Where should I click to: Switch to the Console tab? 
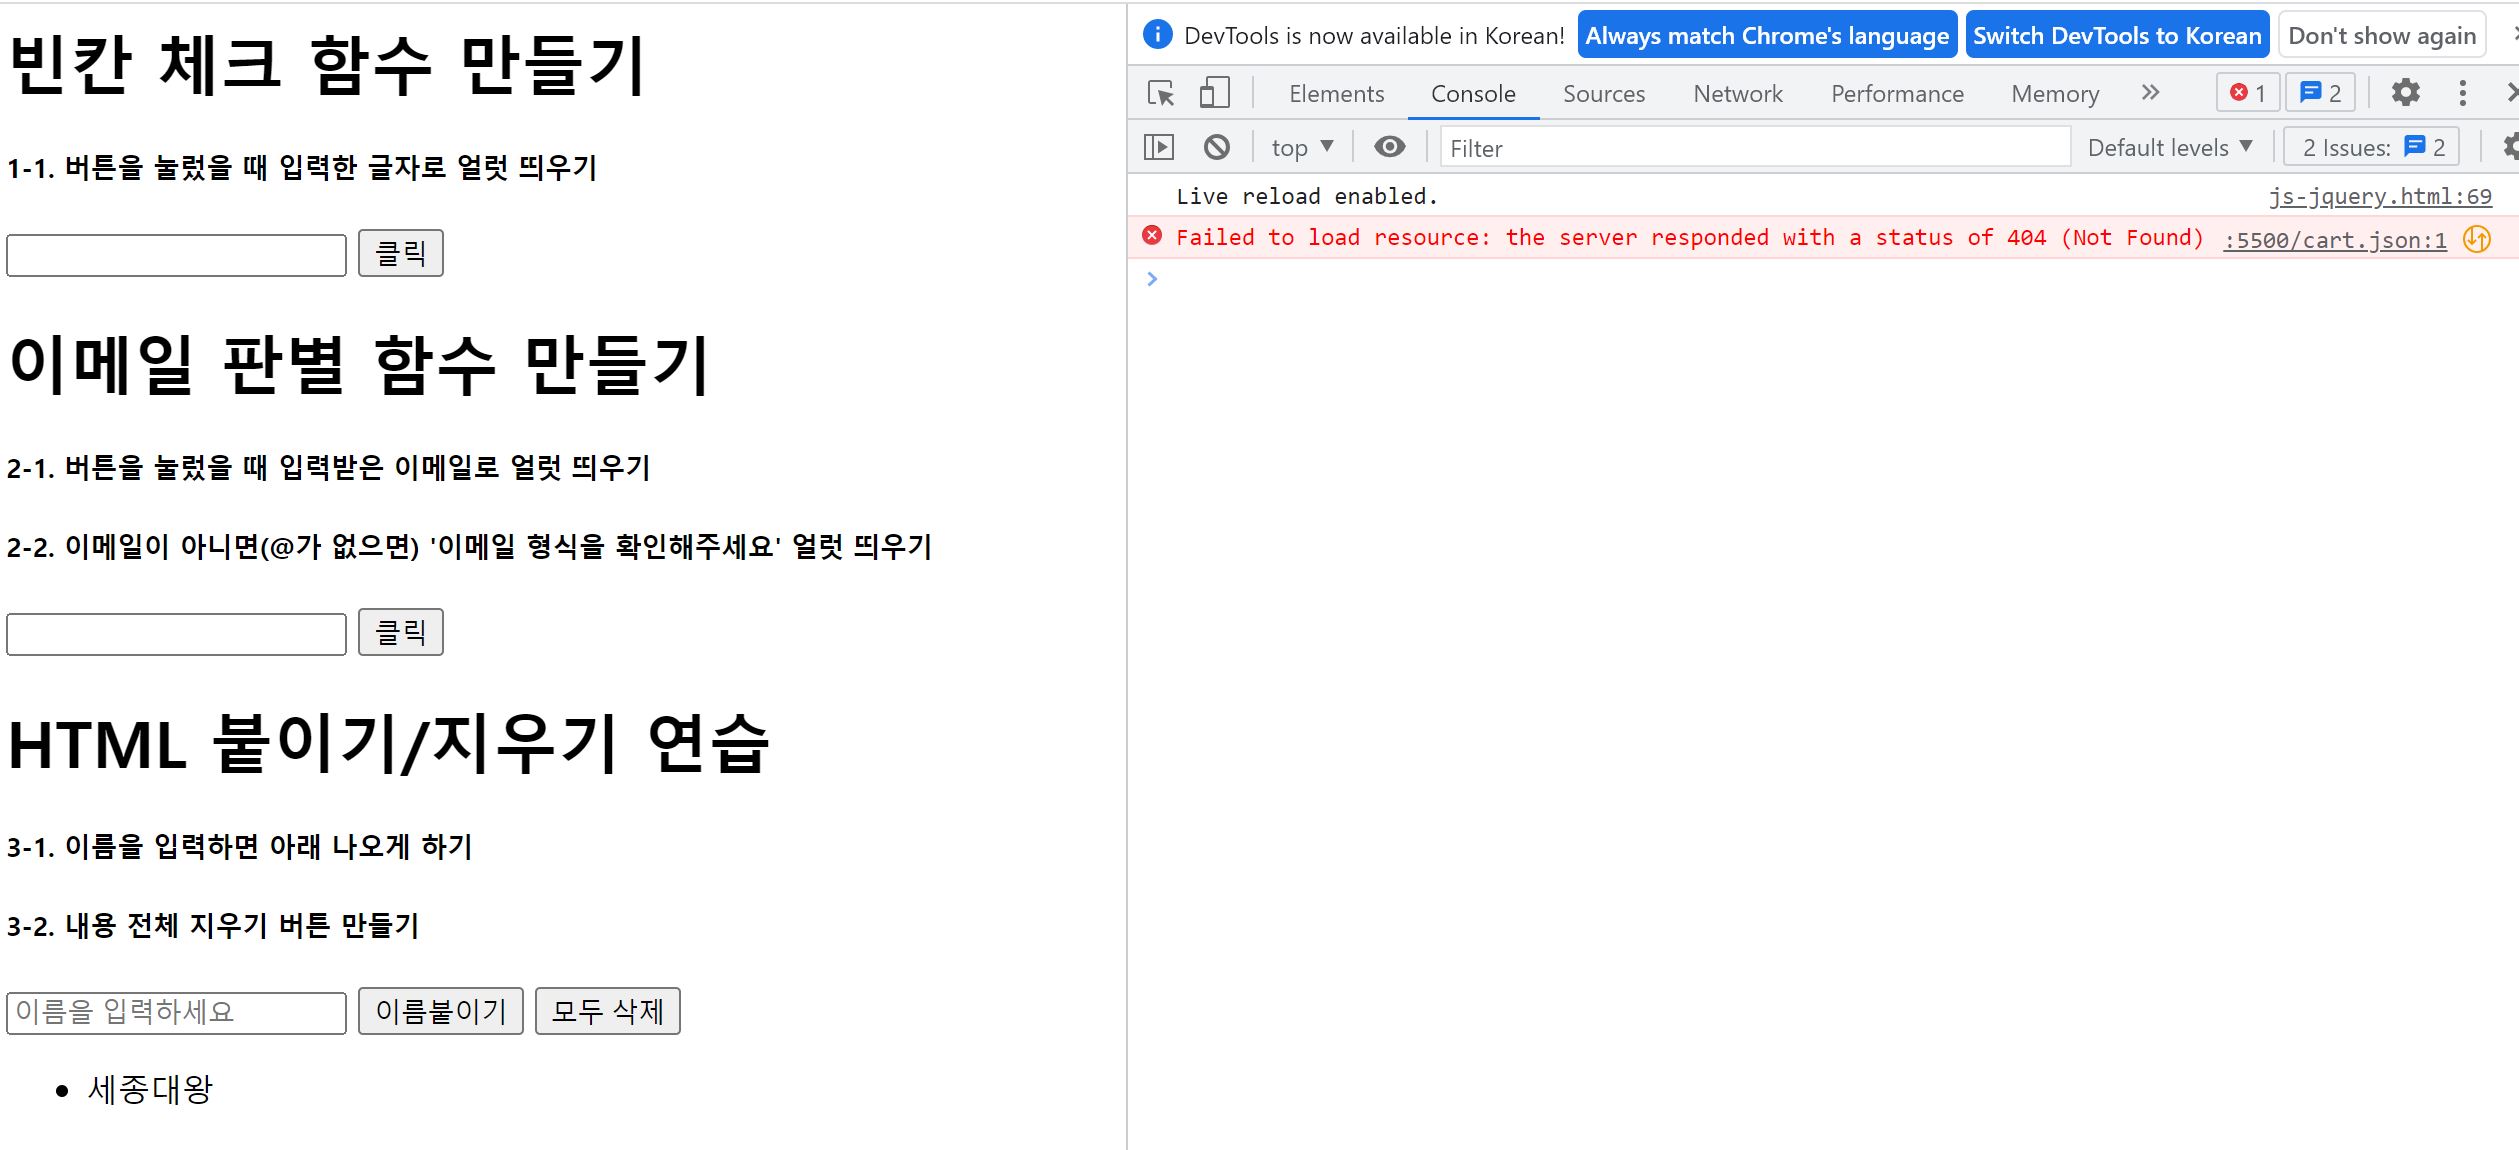click(1473, 94)
